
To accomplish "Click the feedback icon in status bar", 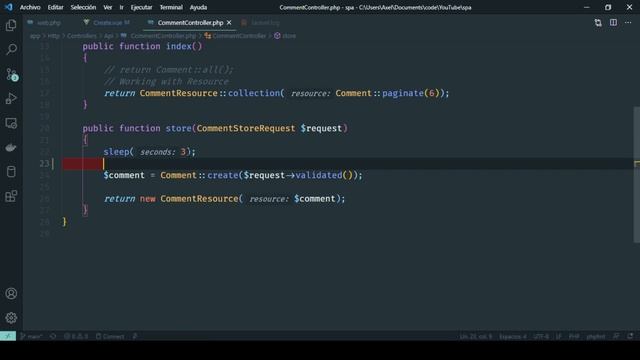I will tap(616, 337).
